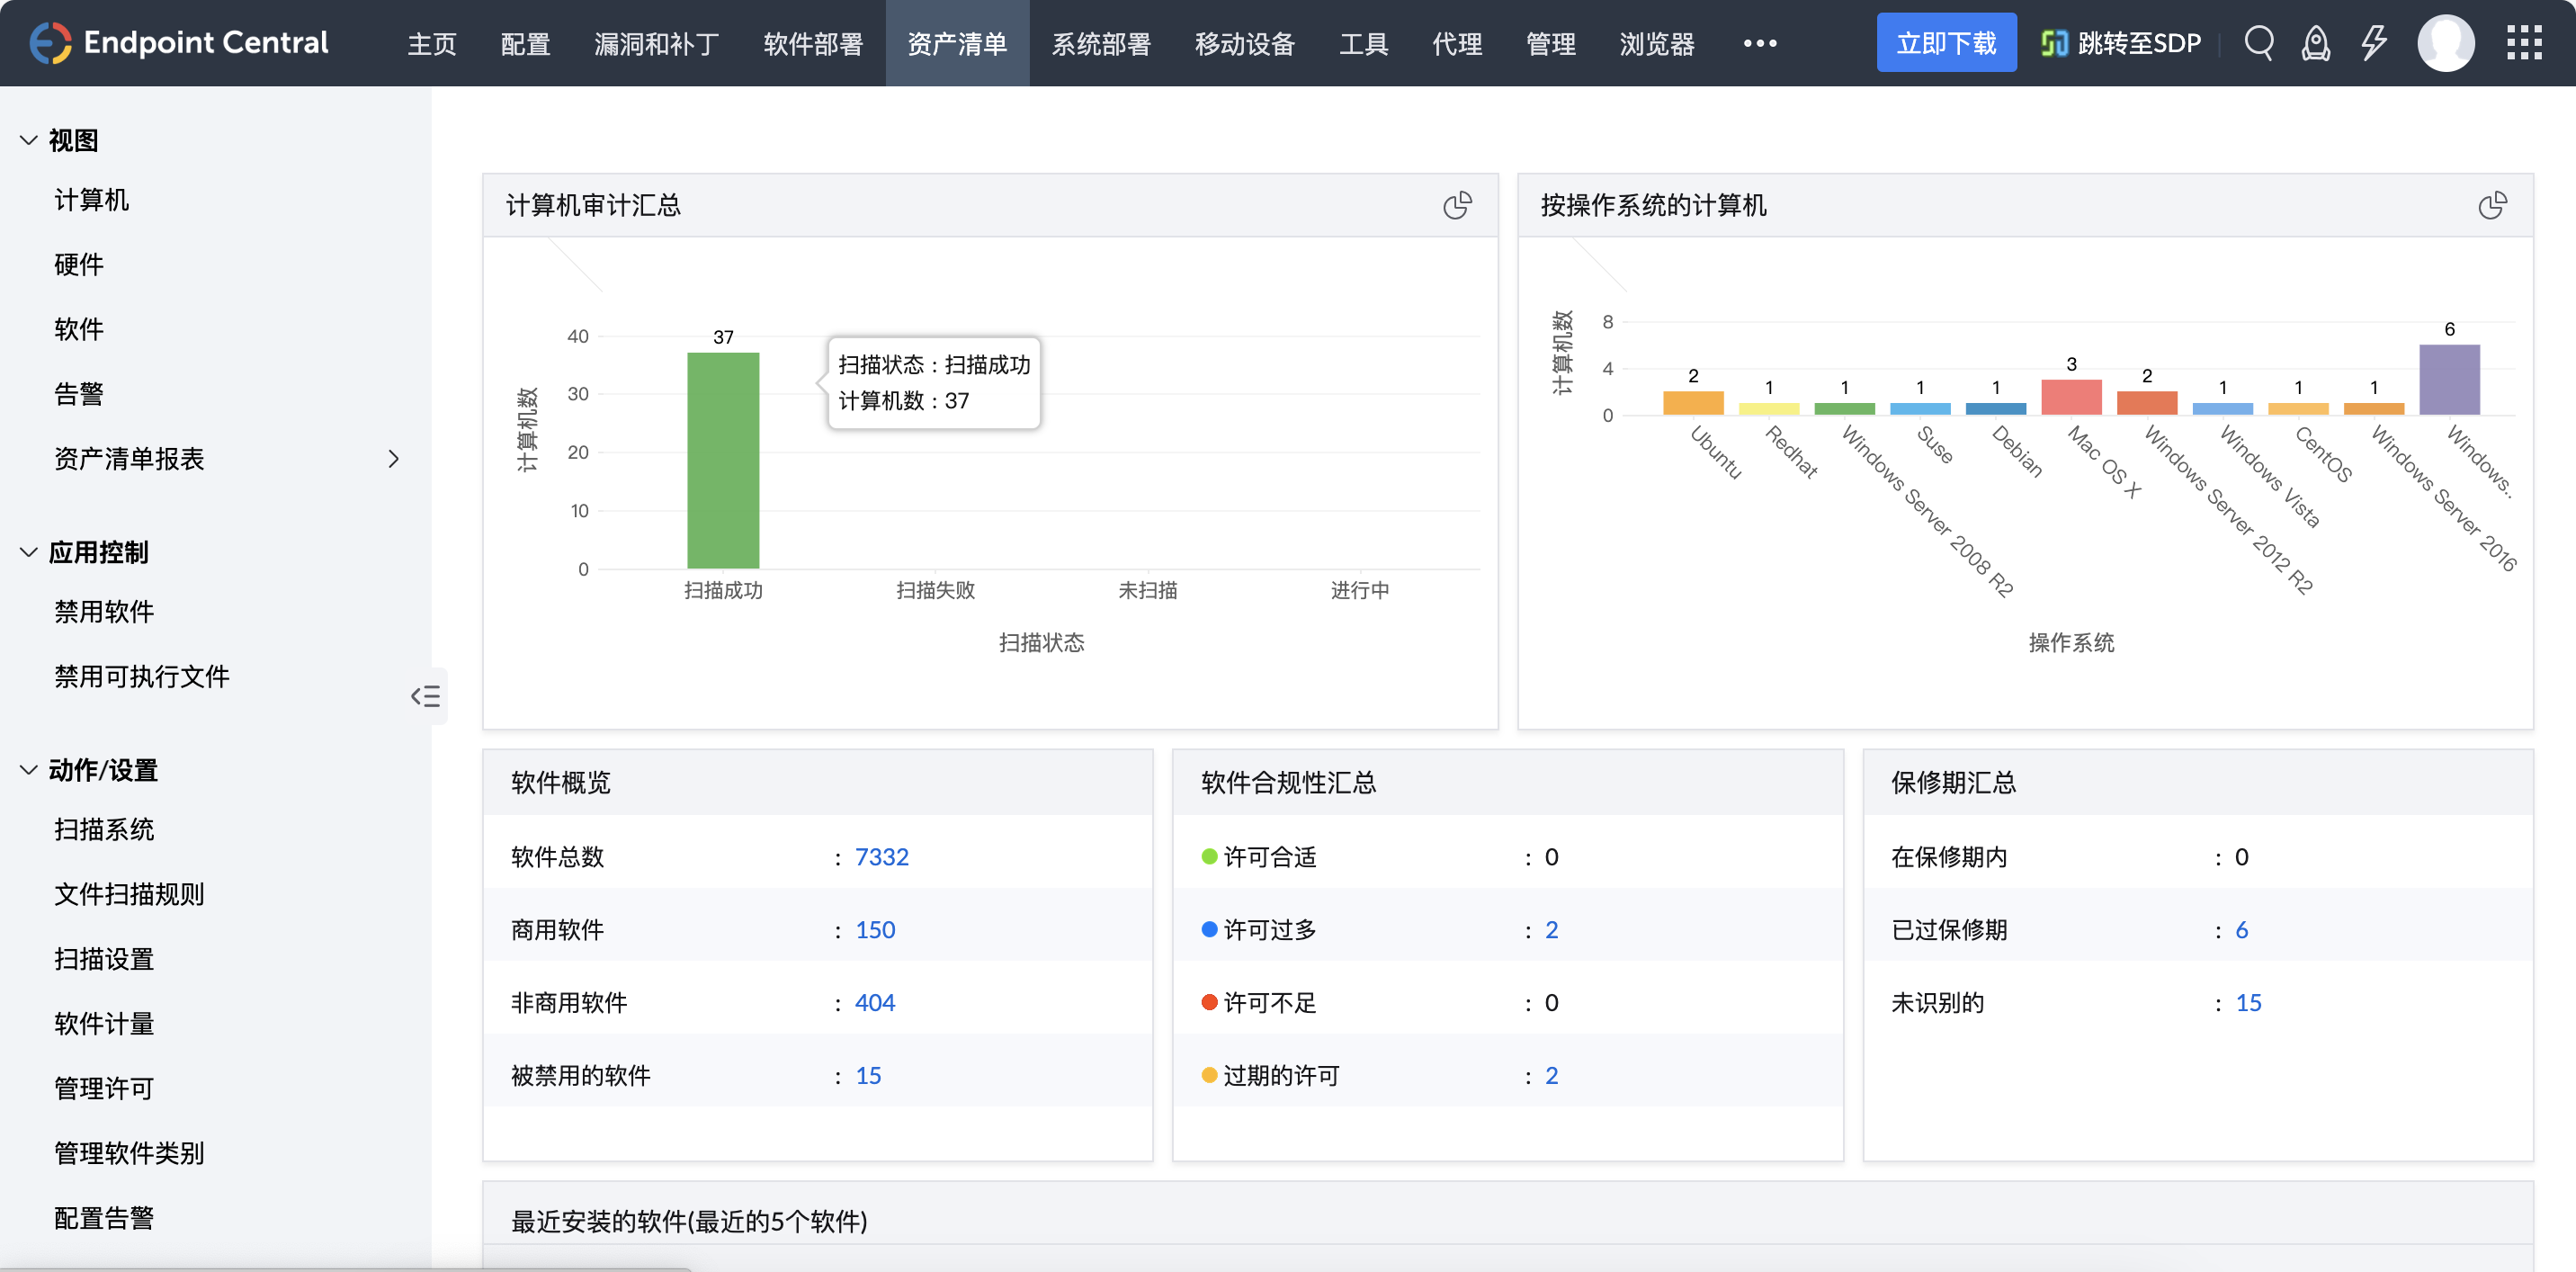Click the Endpoint Central logo
2576x1272 pixels.
(178, 43)
